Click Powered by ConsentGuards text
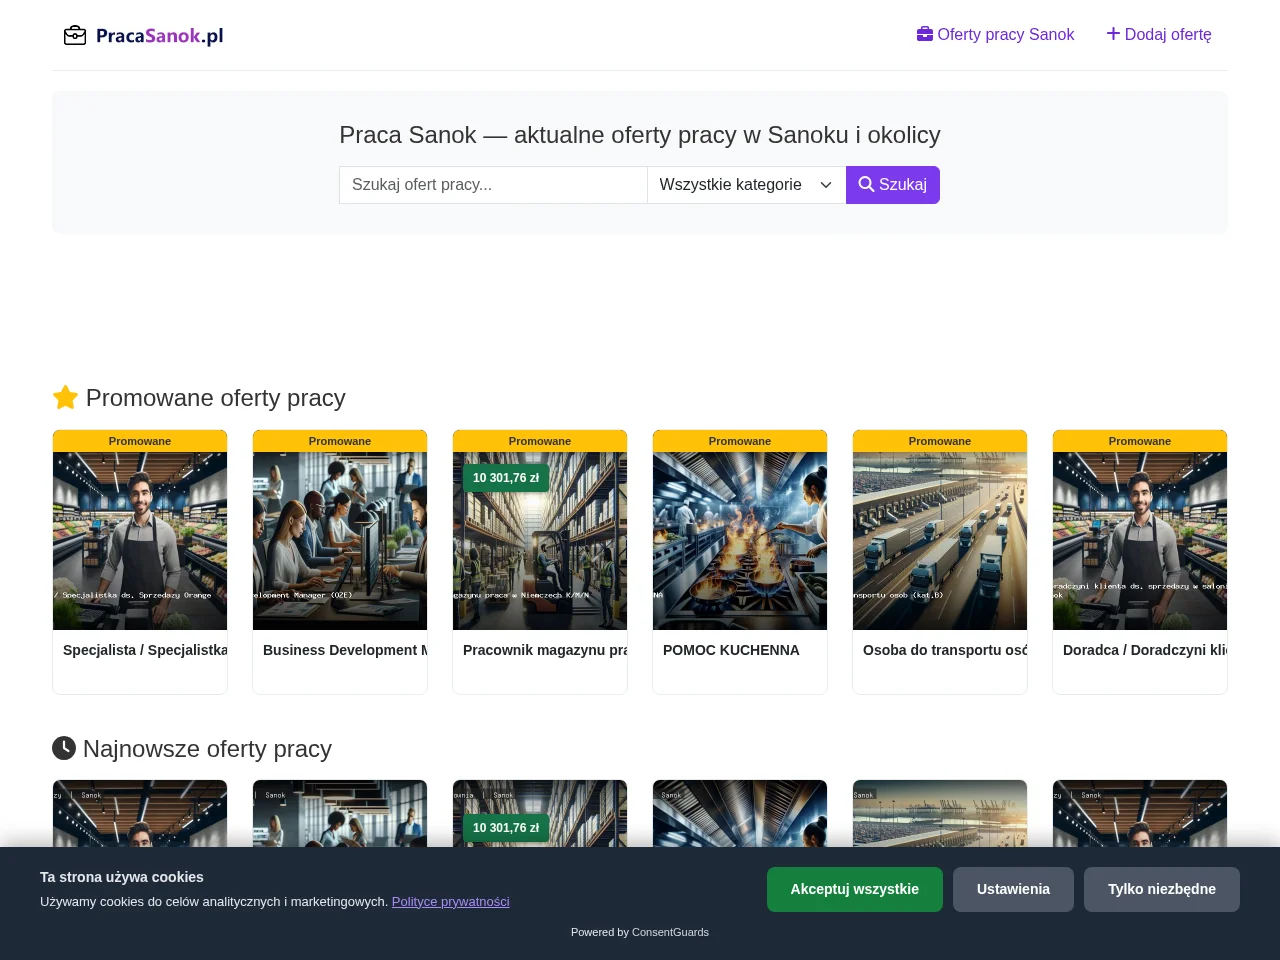The width and height of the screenshot is (1280, 960). [x=640, y=932]
